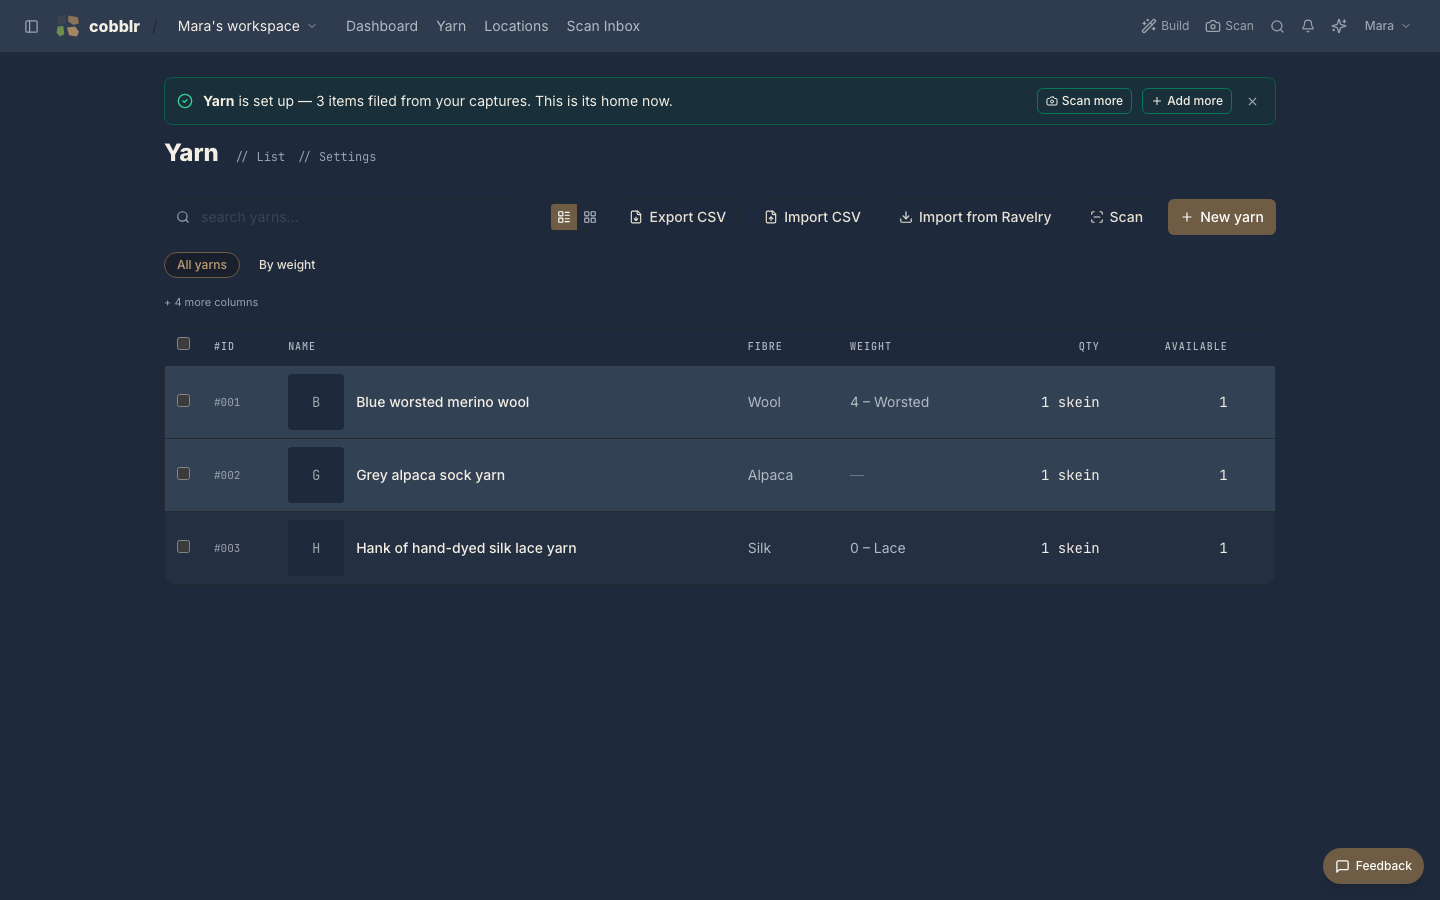Click the cobblr logo
Image resolution: width=1440 pixels, height=900 pixels.
[x=98, y=26]
